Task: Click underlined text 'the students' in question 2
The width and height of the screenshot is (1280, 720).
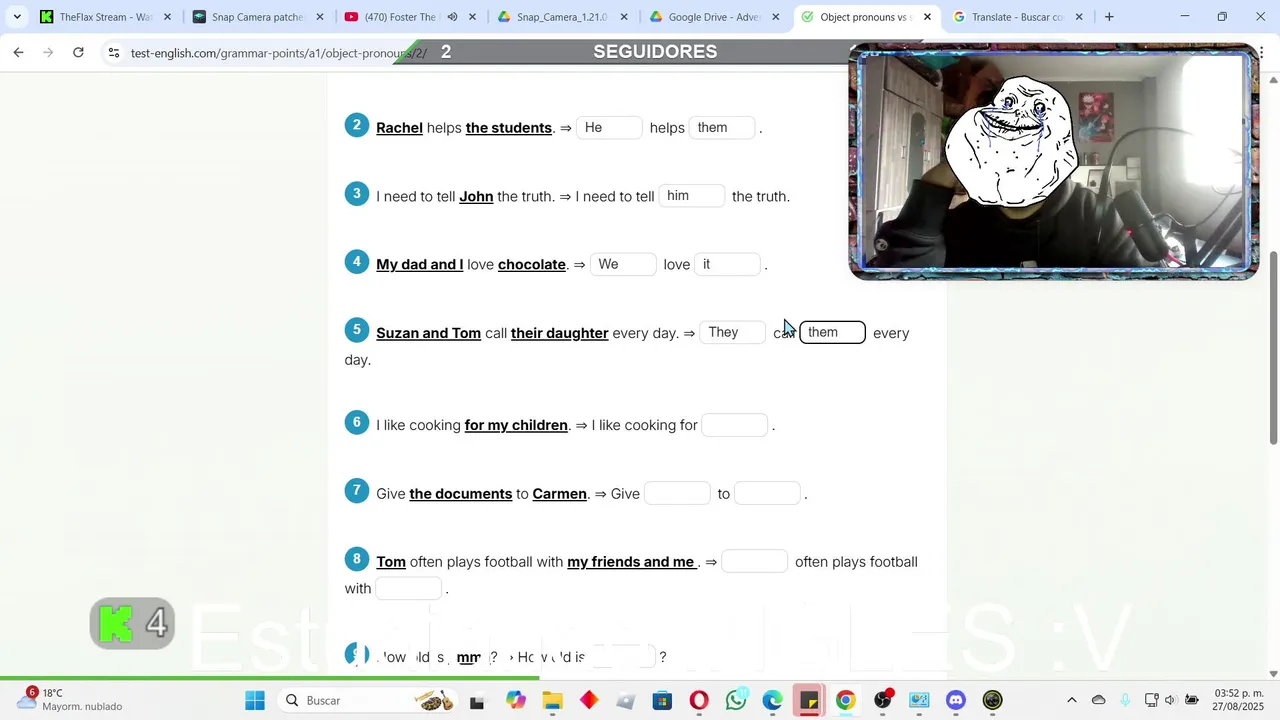Action: [x=509, y=128]
